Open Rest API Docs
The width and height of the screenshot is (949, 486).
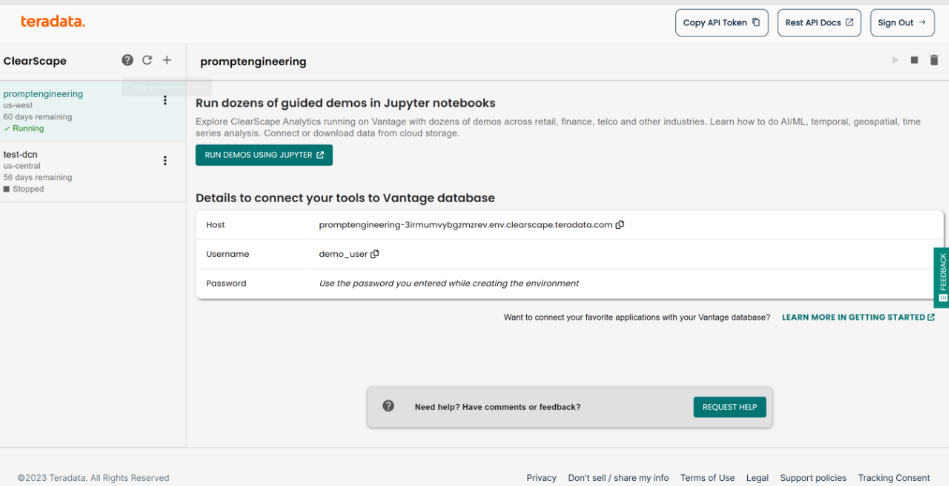coord(819,23)
